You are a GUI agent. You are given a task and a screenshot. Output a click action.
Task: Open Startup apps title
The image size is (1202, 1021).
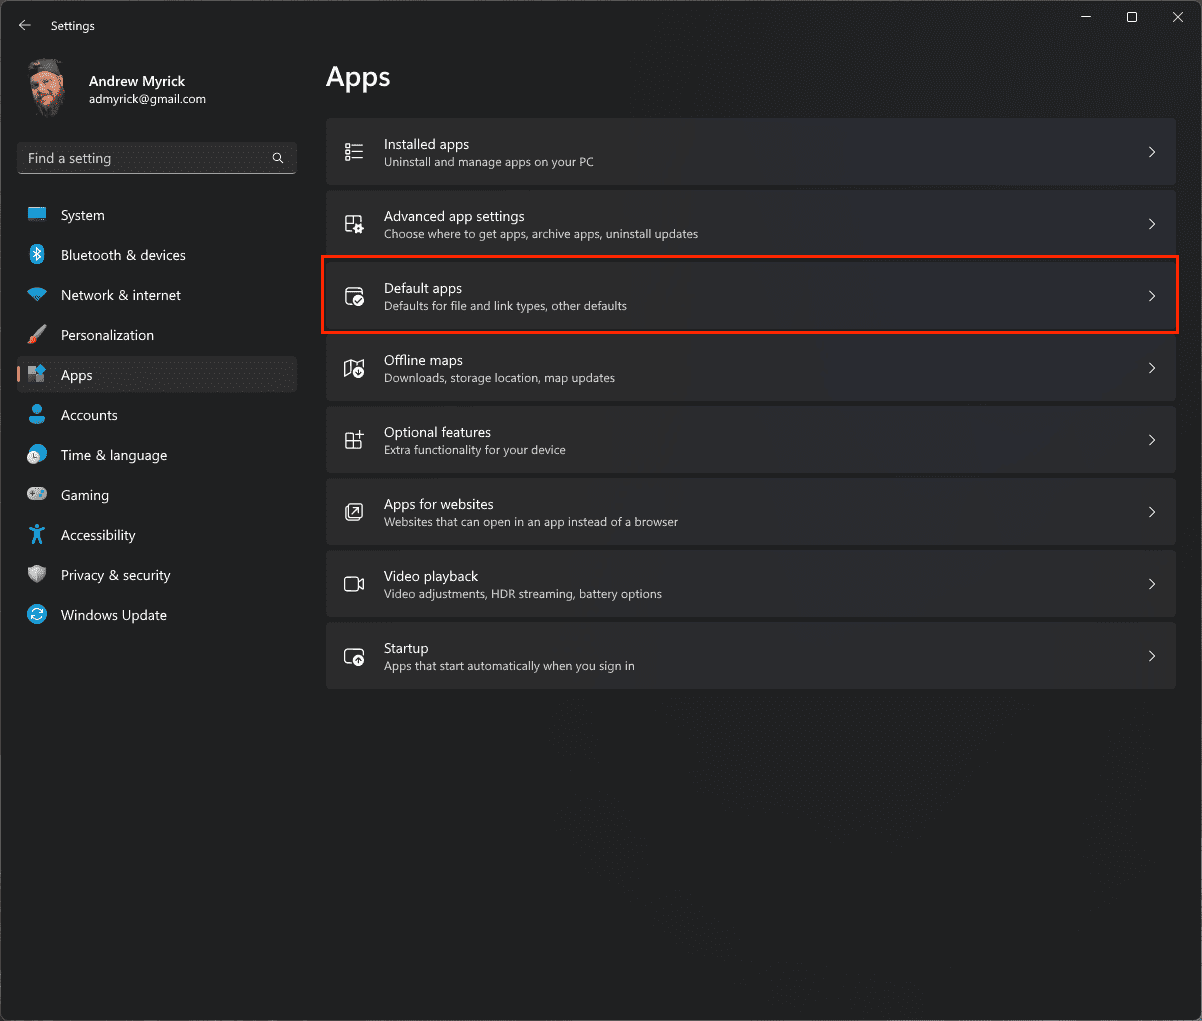point(406,648)
